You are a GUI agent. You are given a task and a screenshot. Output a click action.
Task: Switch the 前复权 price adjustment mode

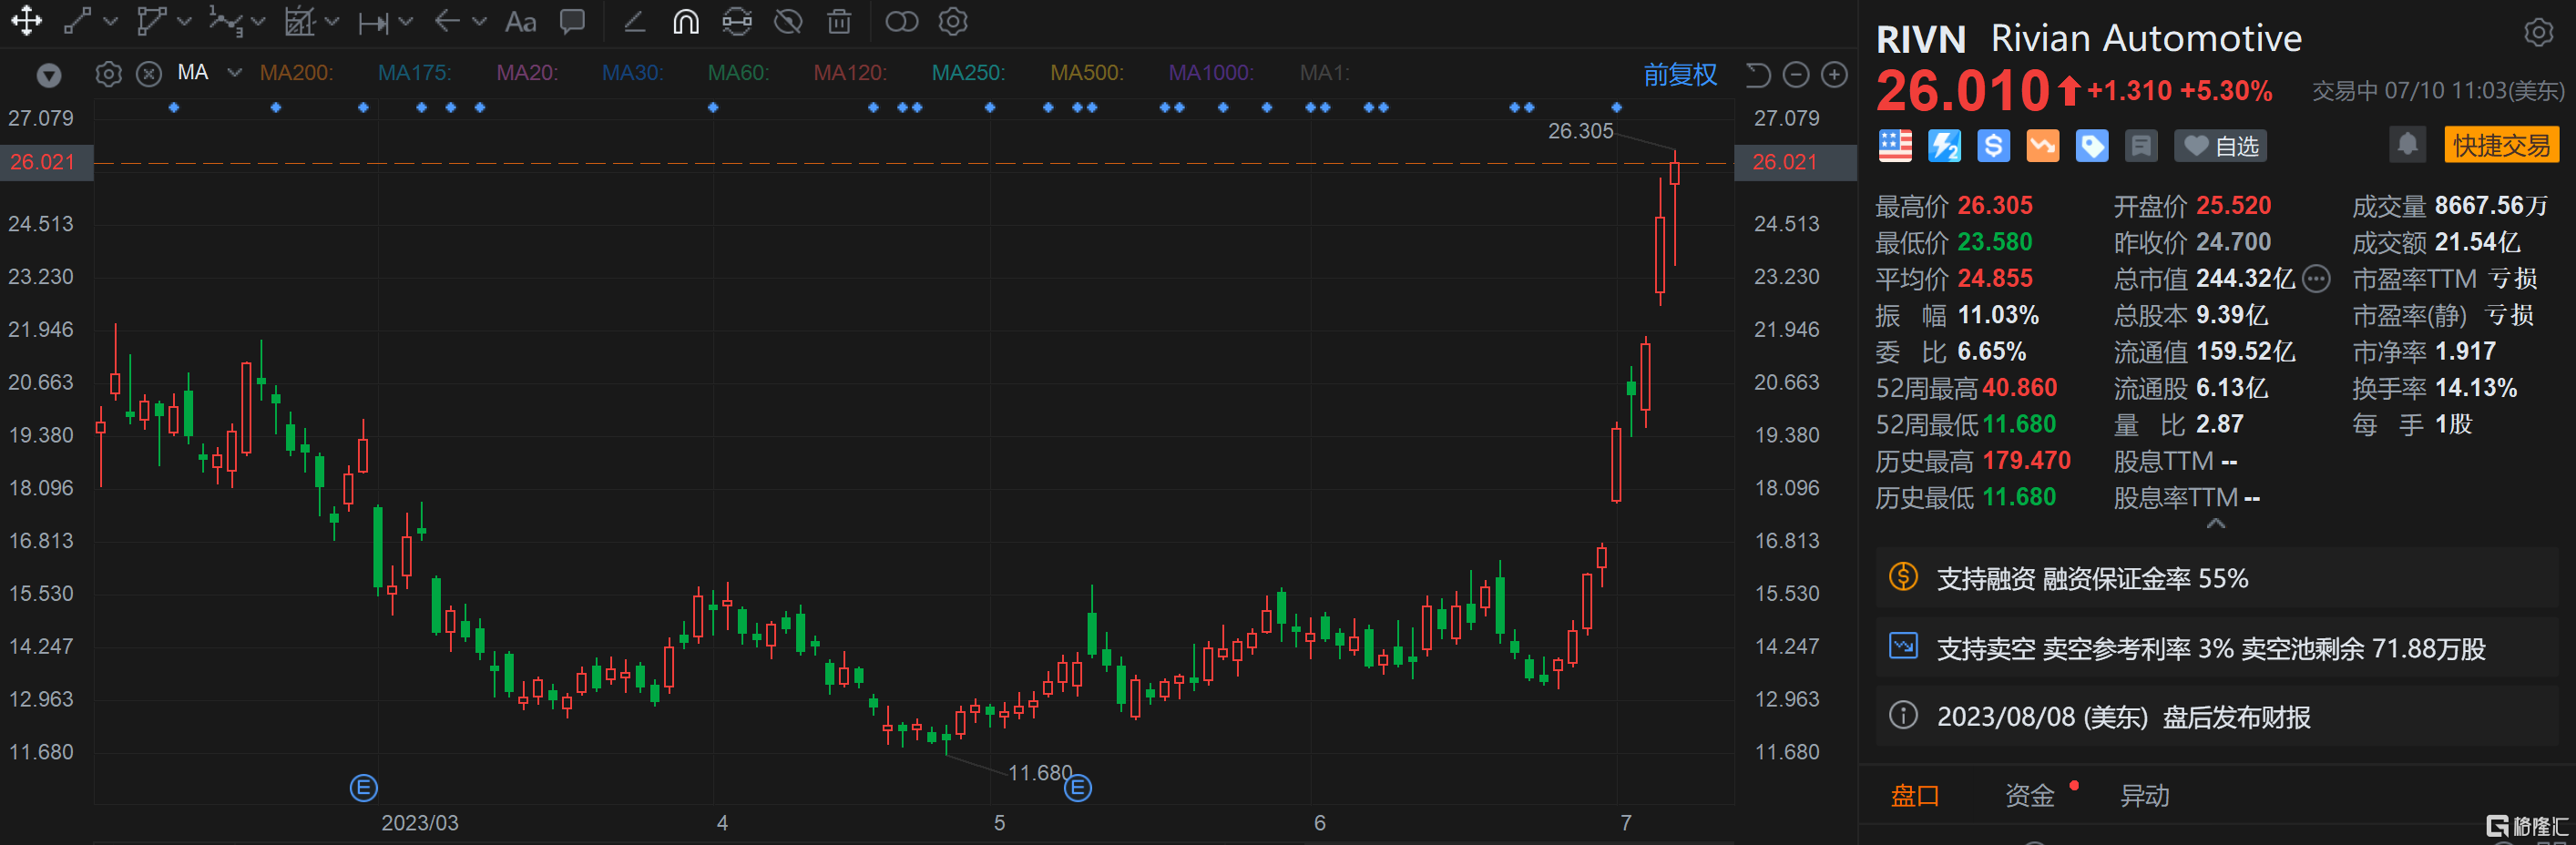[x=1680, y=75]
